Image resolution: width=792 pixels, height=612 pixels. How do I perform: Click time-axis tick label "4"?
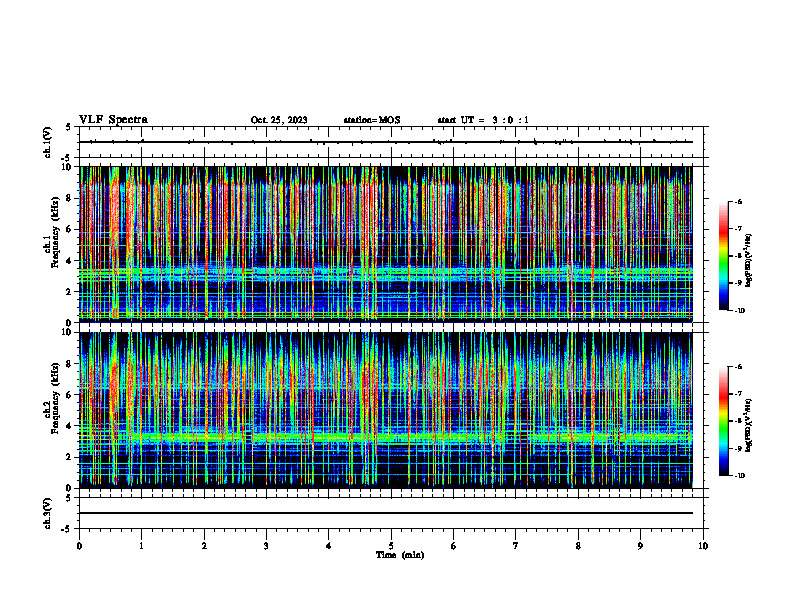pyautogui.click(x=329, y=546)
